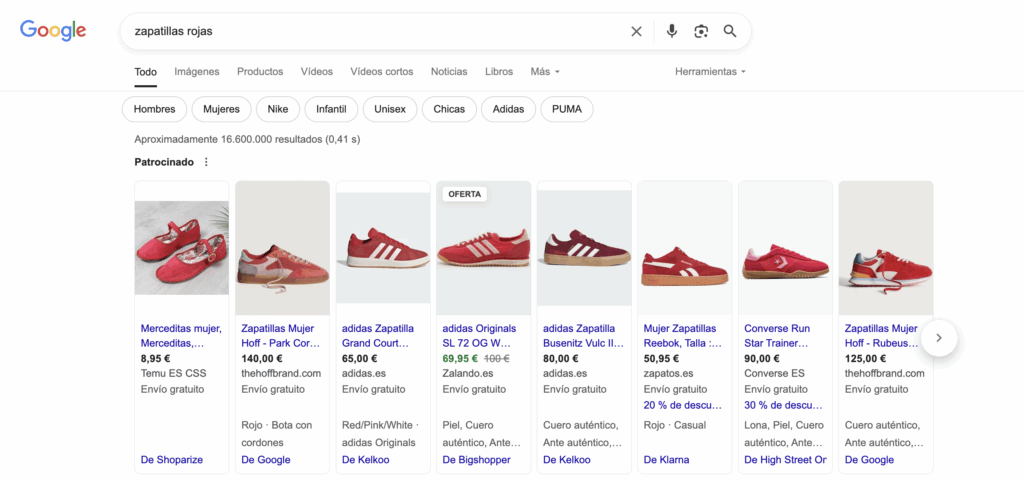Open the Converse Run Star Trainer link
Viewport: 1024px width, 482px height.
tap(777, 336)
